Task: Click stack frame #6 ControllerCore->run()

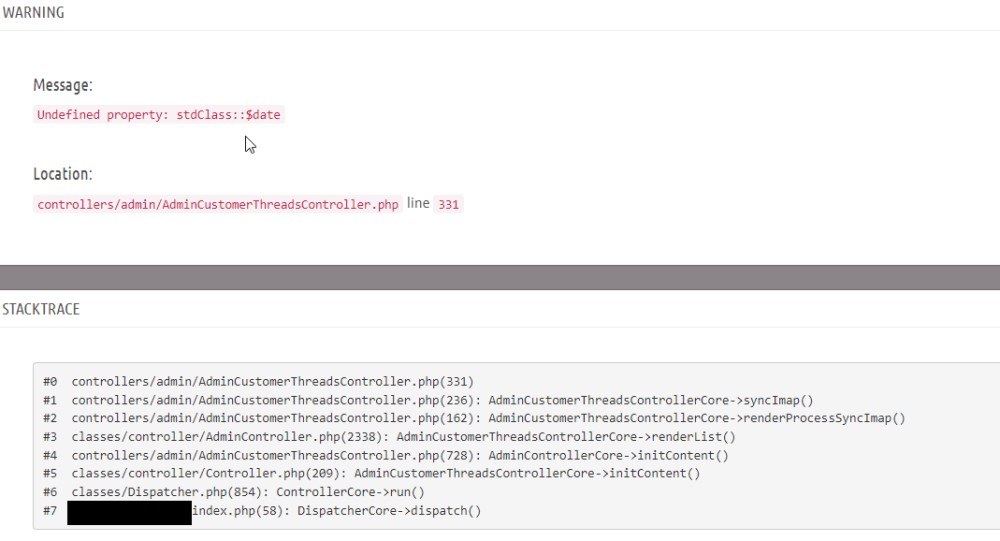Action: (248, 492)
